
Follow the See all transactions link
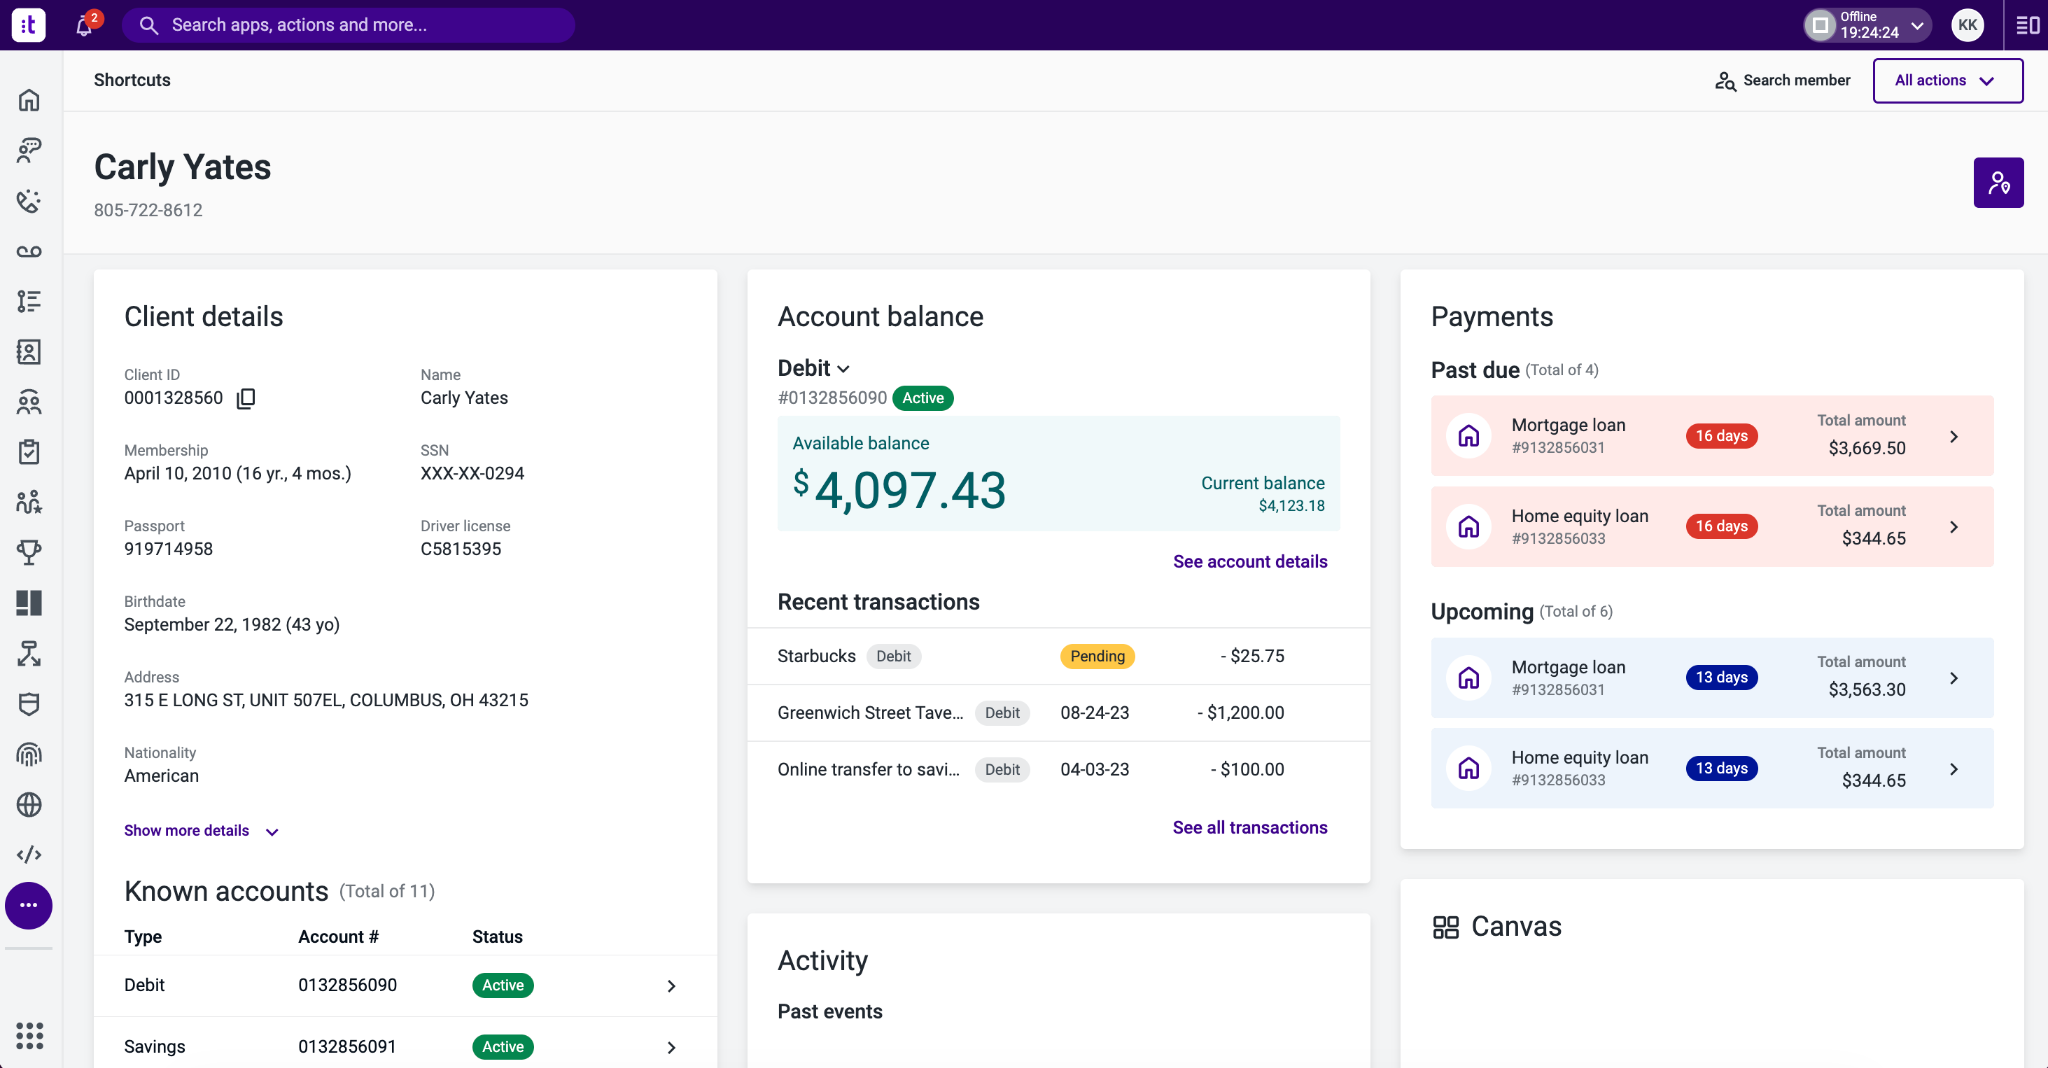point(1250,828)
